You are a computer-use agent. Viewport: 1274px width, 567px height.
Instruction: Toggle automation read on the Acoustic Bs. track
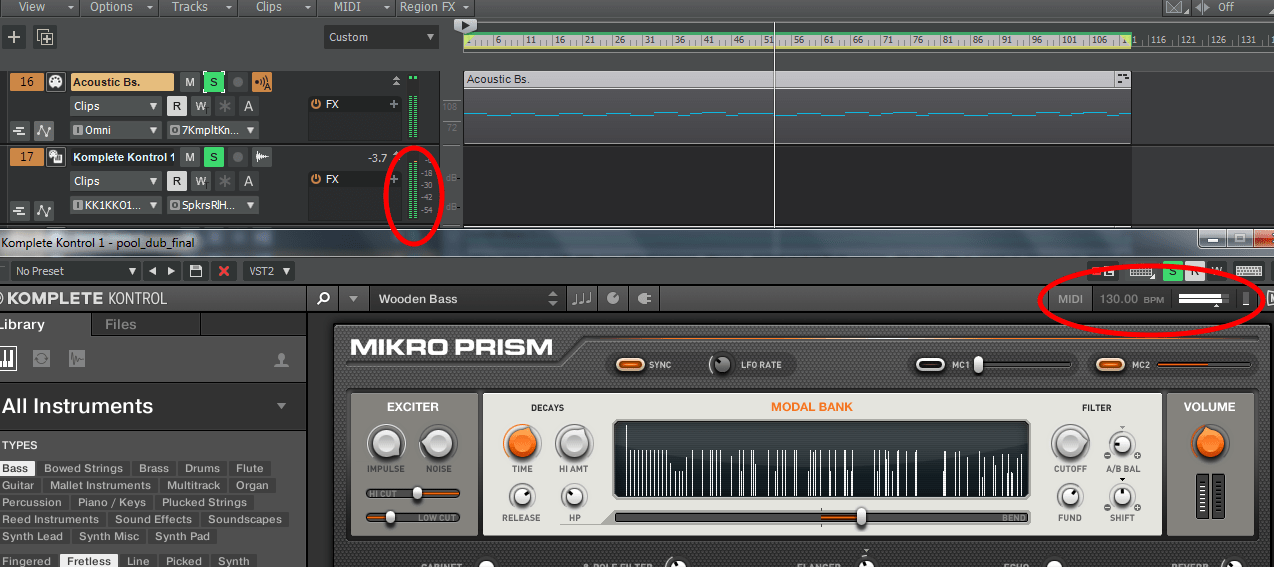point(176,106)
